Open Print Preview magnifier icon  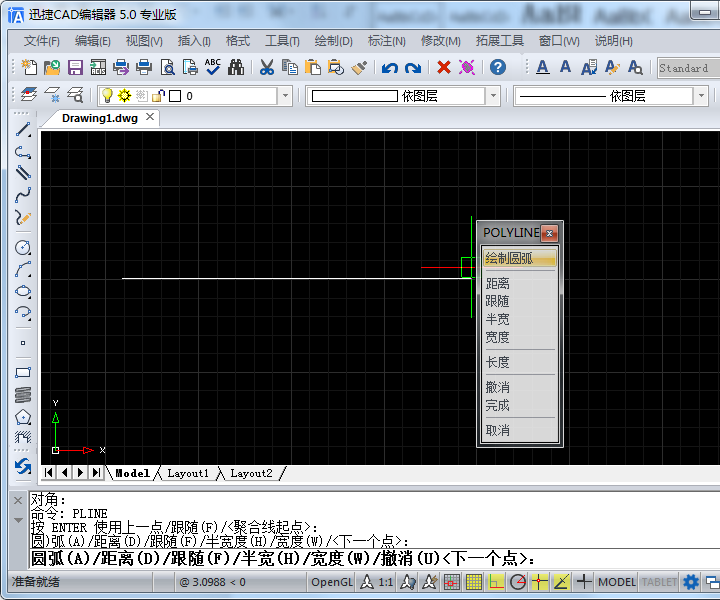tap(167, 67)
